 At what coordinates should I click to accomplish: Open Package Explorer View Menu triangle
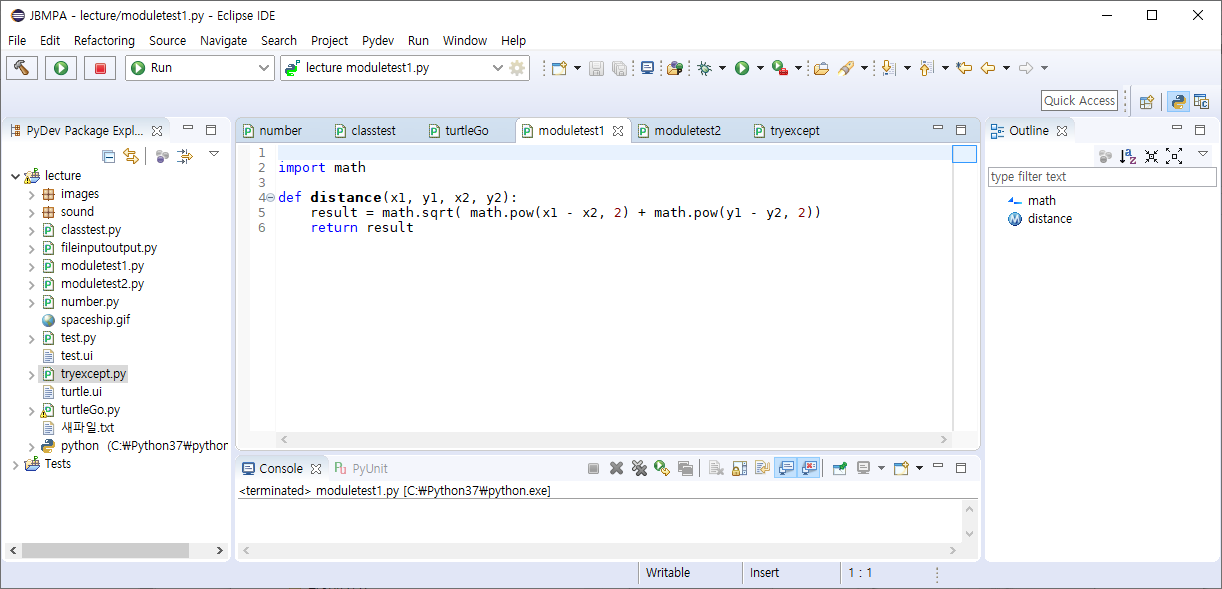click(x=213, y=155)
